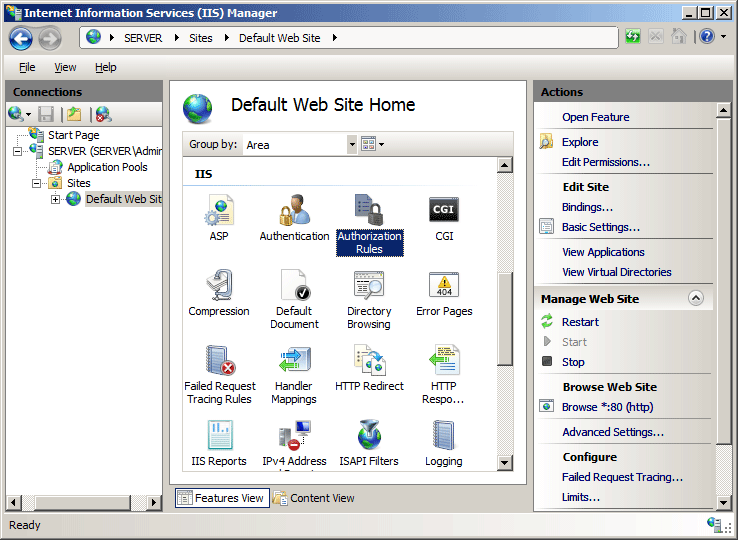738x540 pixels.
Task: Browse *:80 (http) link
Action: point(607,407)
